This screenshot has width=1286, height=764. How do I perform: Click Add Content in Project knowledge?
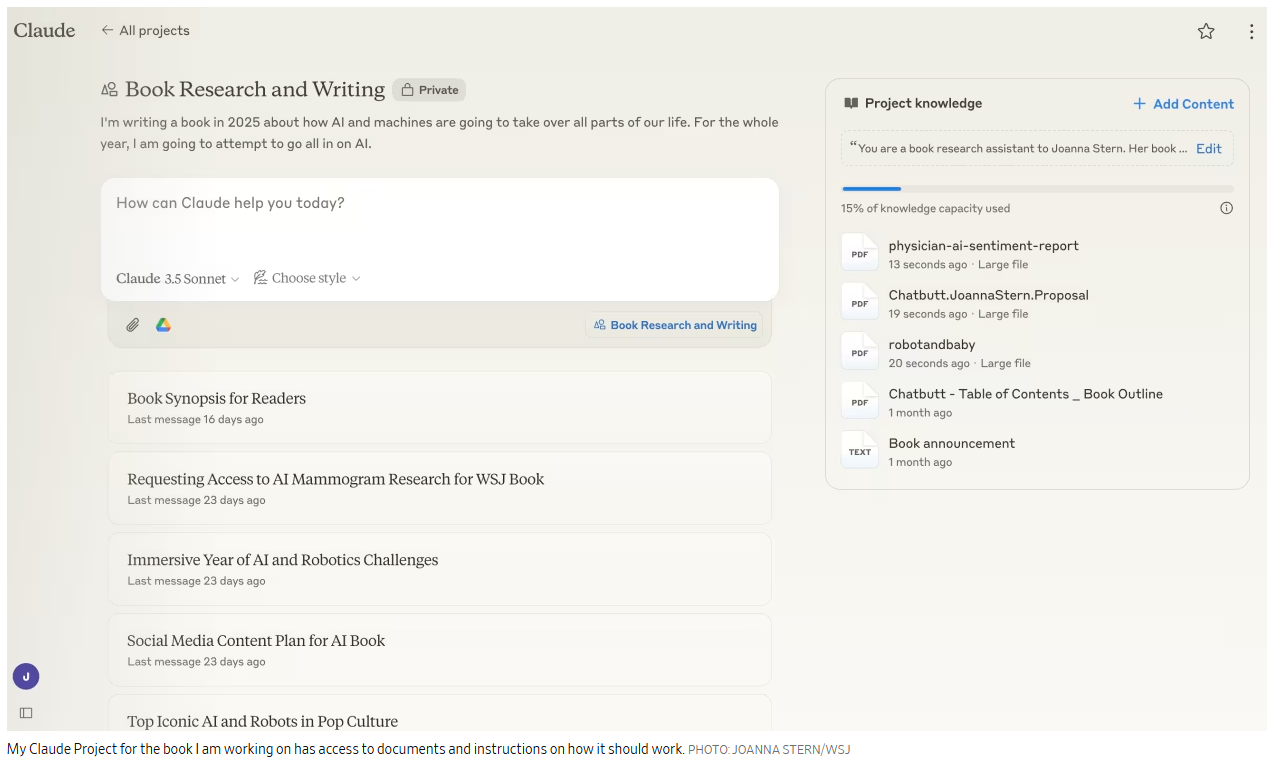(1183, 104)
